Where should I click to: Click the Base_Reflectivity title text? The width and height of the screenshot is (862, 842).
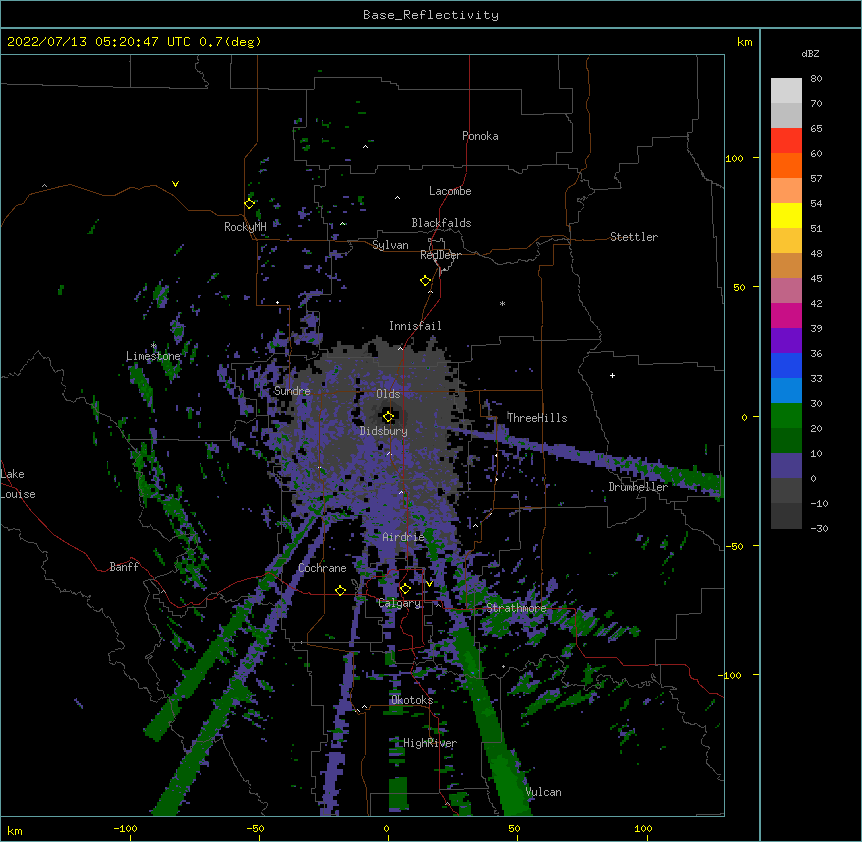click(x=431, y=15)
